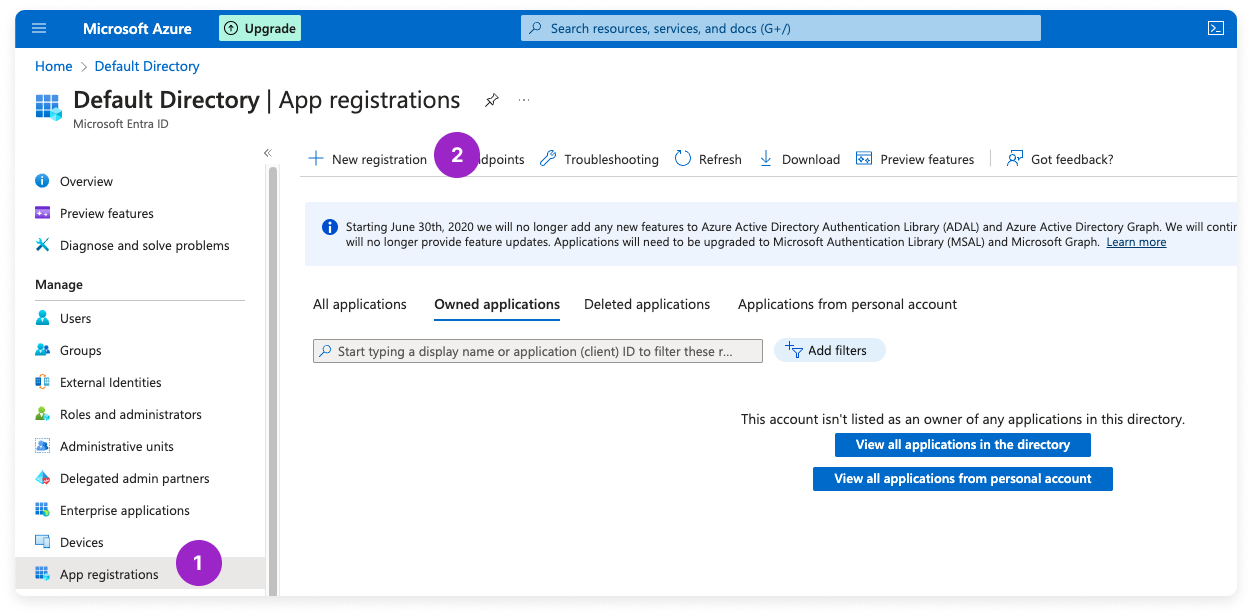Click the sidebar vertical scrollbar
The height and width of the screenshot is (616, 1252).
272,380
